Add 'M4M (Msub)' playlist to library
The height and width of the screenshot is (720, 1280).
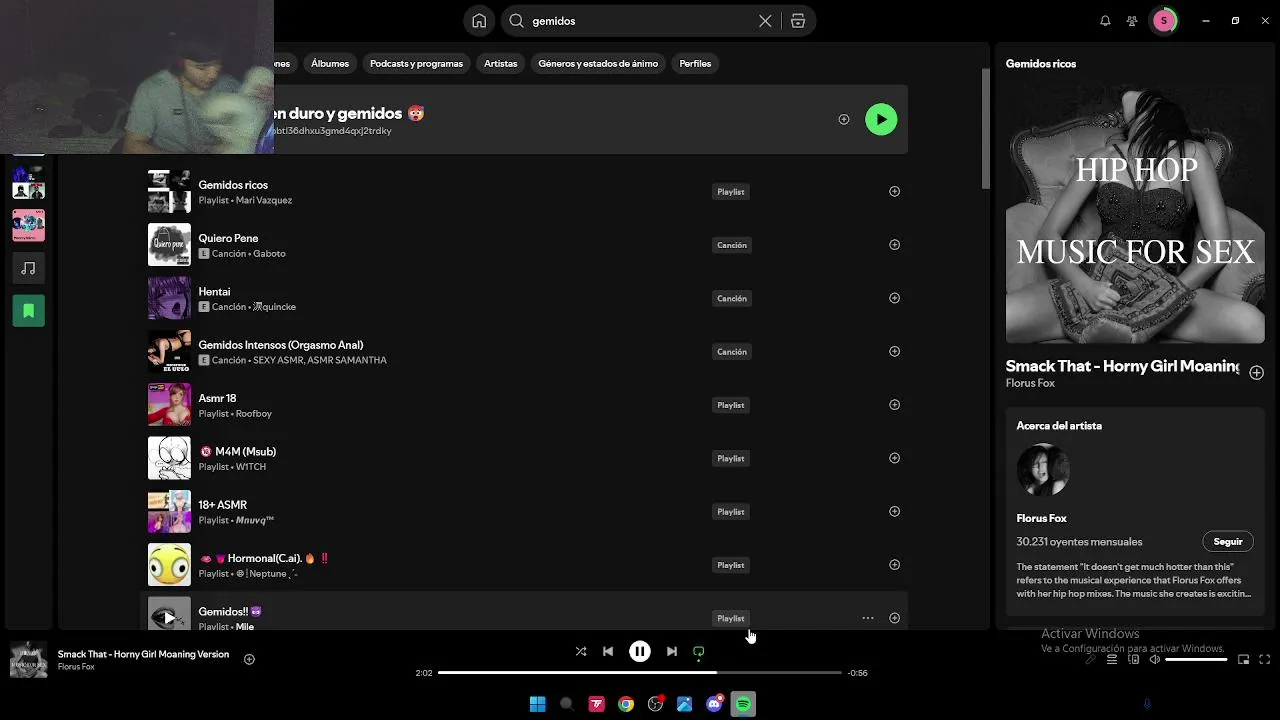tap(894, 458)
